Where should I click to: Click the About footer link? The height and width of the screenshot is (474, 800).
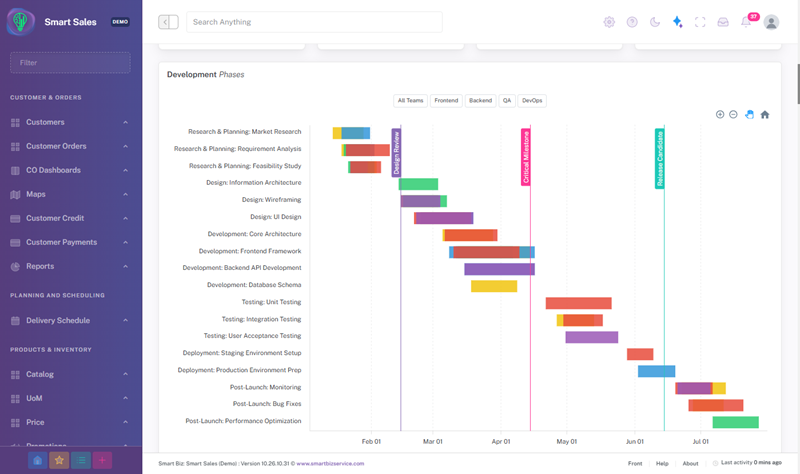click(x=690, y=463)
